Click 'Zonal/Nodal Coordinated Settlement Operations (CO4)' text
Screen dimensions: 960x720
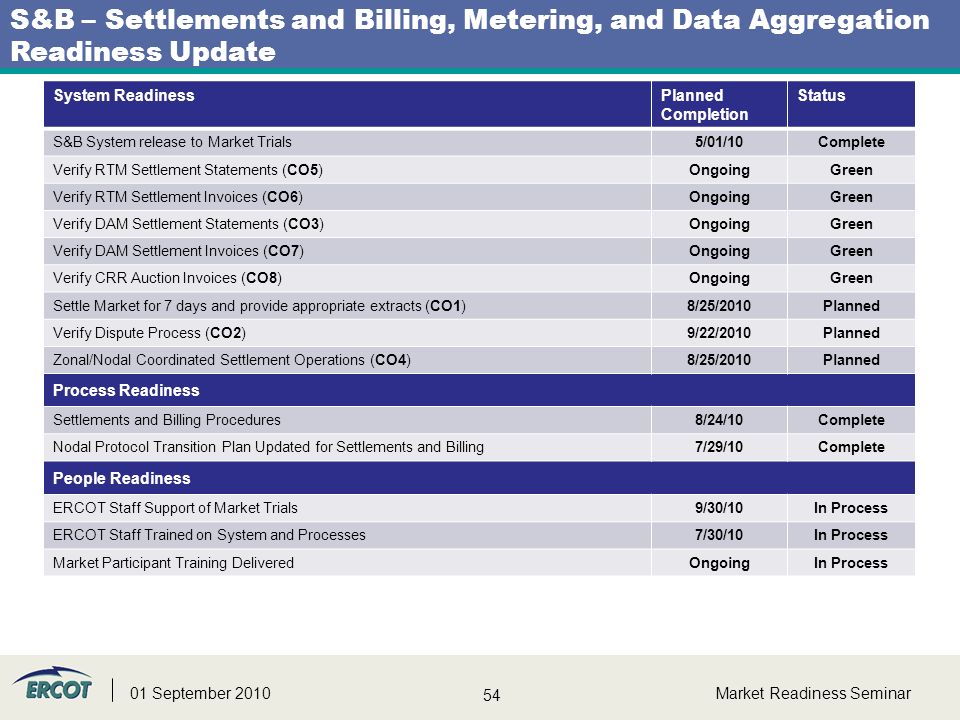click(x=231, y=359)
